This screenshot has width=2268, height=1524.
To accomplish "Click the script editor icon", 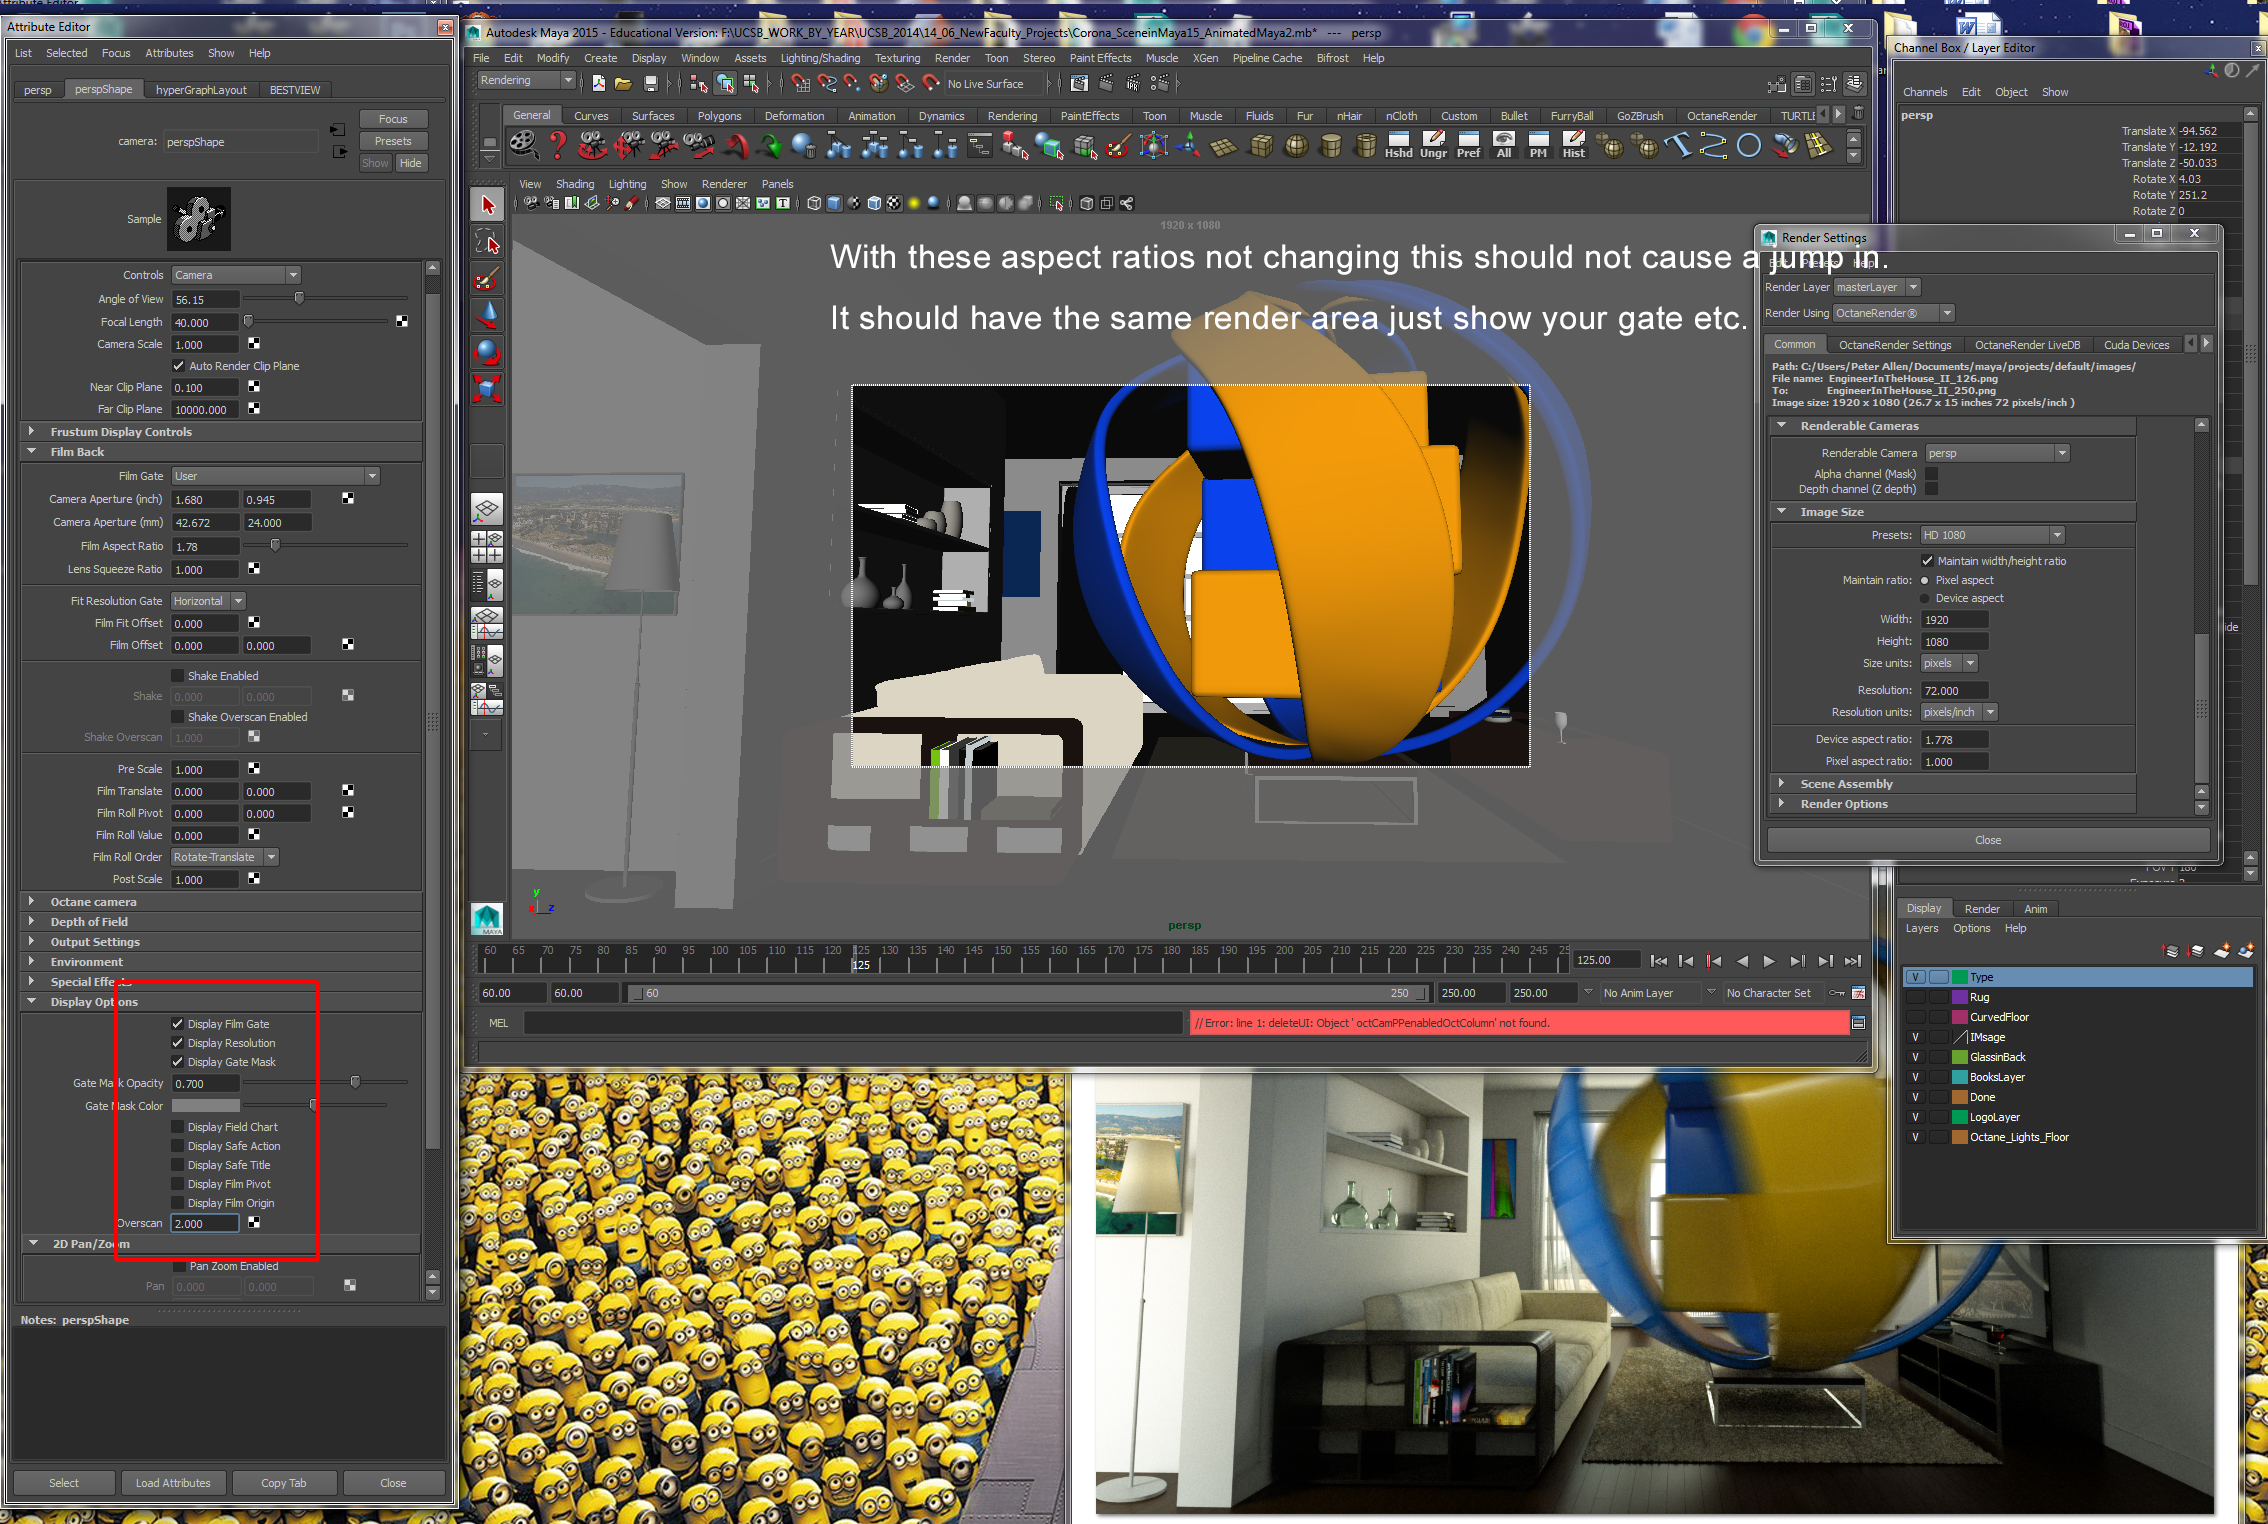I will tap(1858, 1023).
